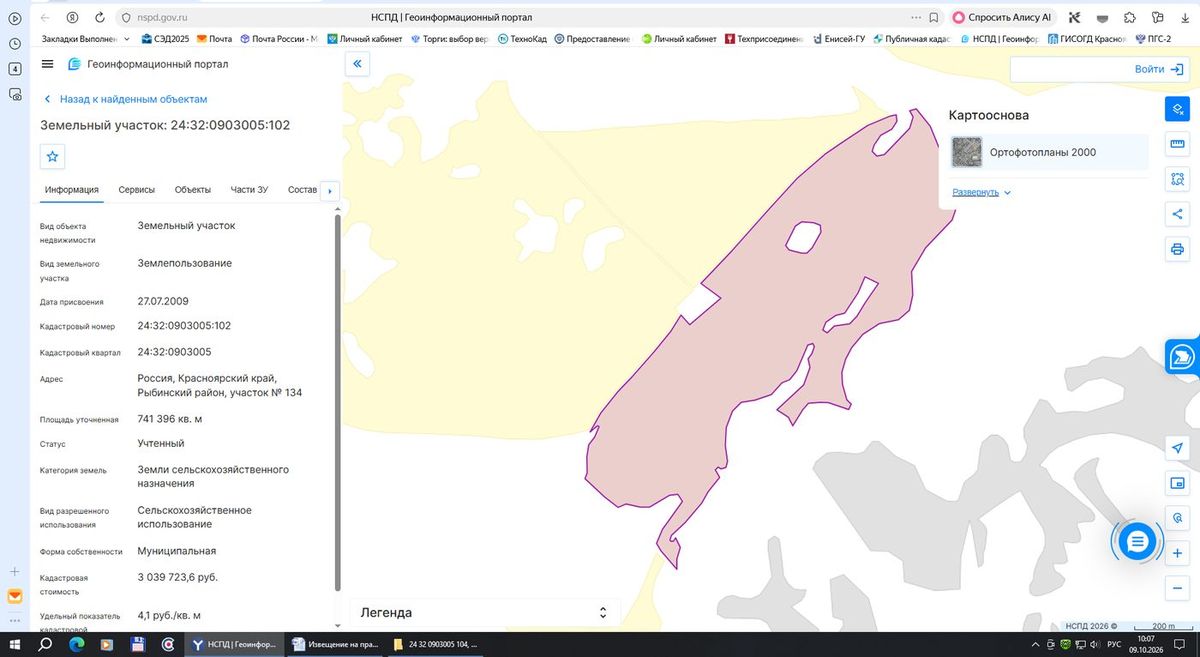1200x657 pixels.
Task: Open the Енисей-ГУ bookmark
Action: coord(838,39)
